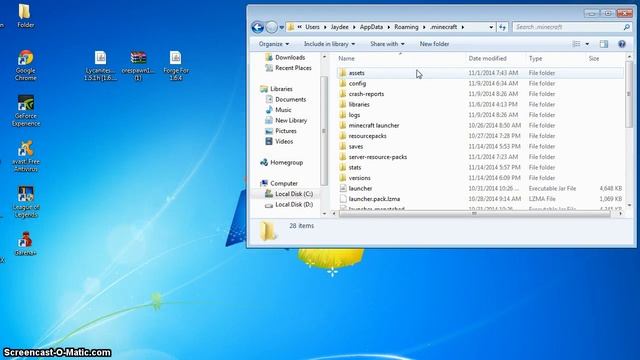Viewport: 640px width, 360px height.
Task: Expand the chevron after Jaydee in path
Action: pyautogui.click(x=354, y=27)
